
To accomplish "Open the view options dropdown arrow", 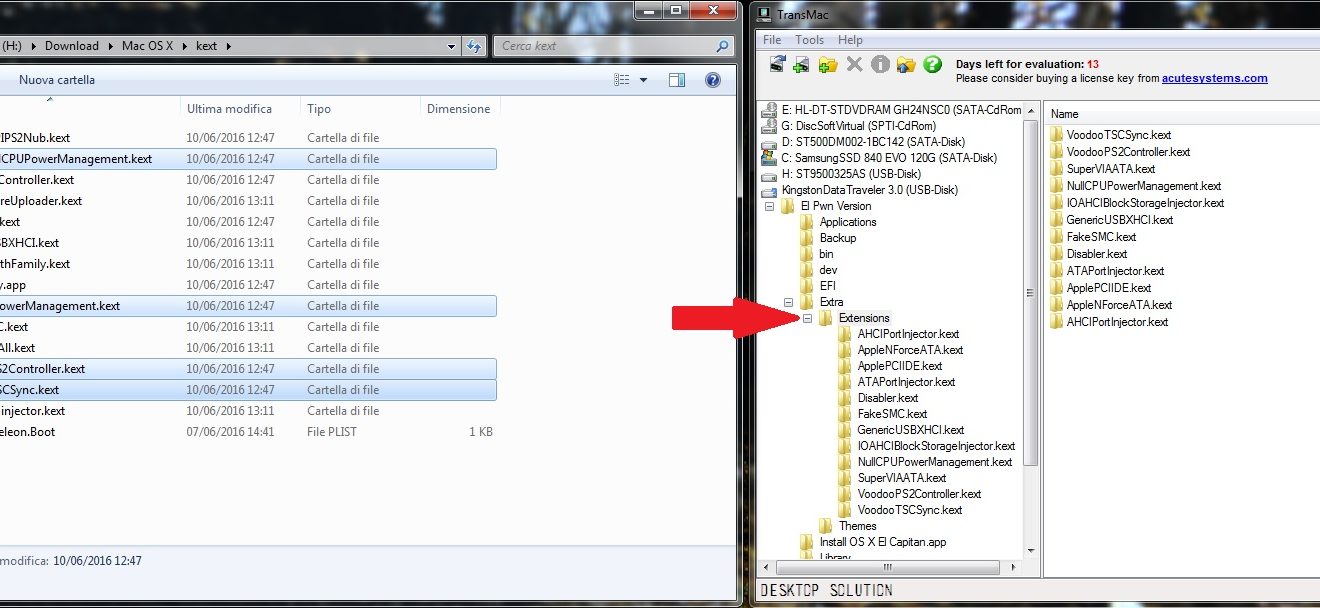I will tap(643, 80).
